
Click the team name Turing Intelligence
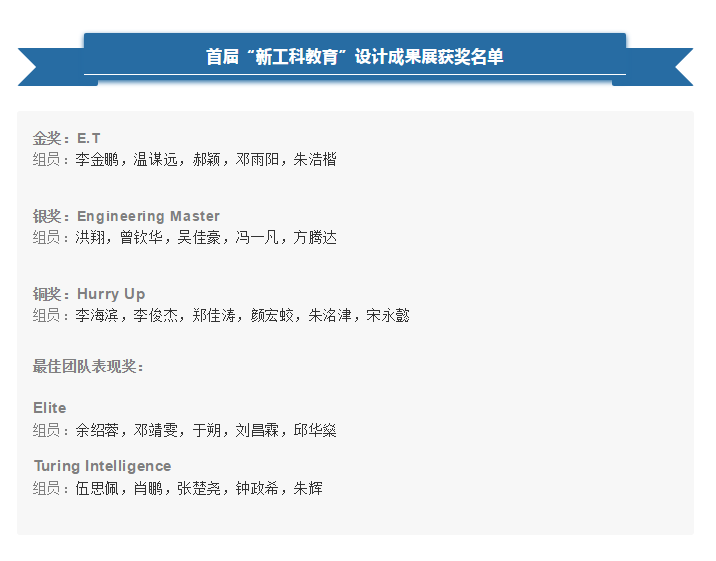pos(102,466)
